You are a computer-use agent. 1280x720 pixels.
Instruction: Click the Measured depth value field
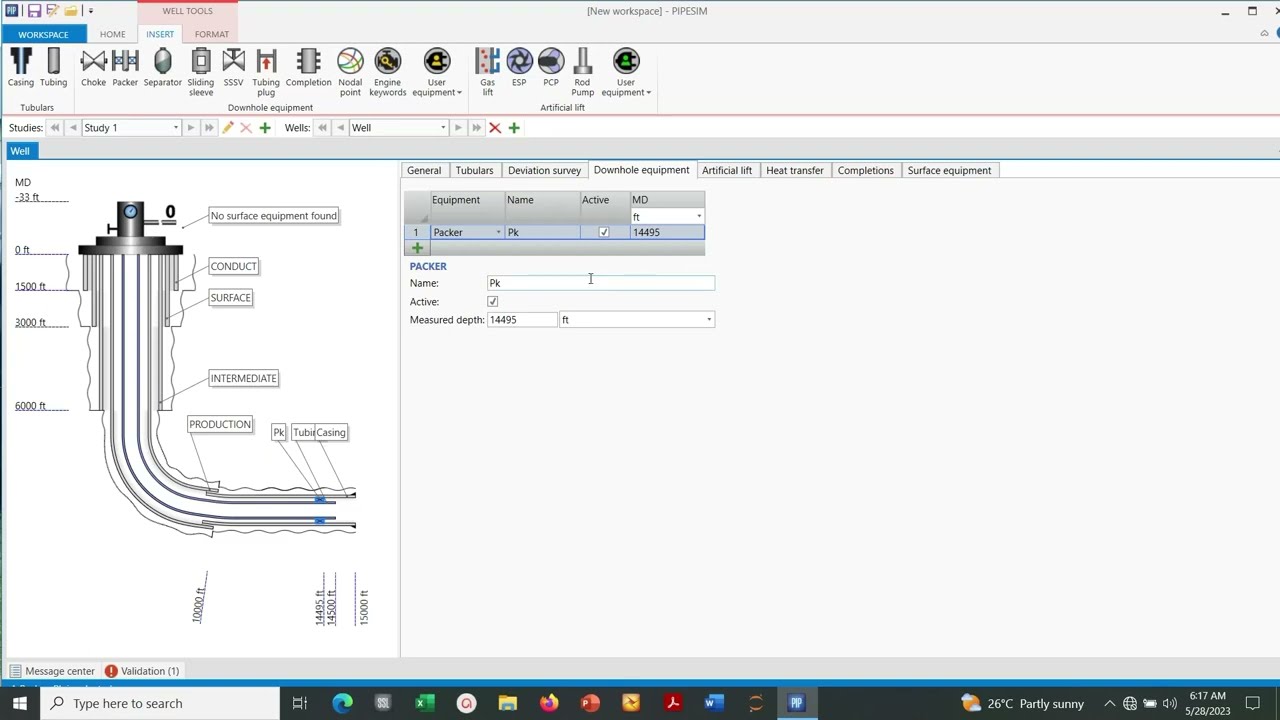521,320
